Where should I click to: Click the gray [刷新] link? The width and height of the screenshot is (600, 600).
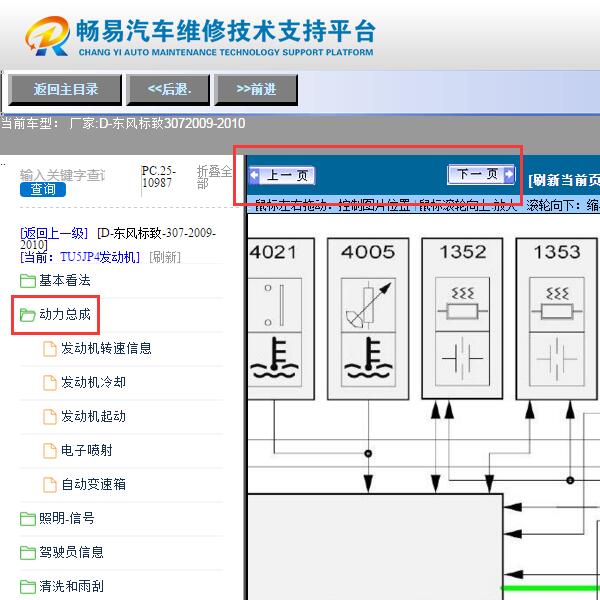(165, 257)
